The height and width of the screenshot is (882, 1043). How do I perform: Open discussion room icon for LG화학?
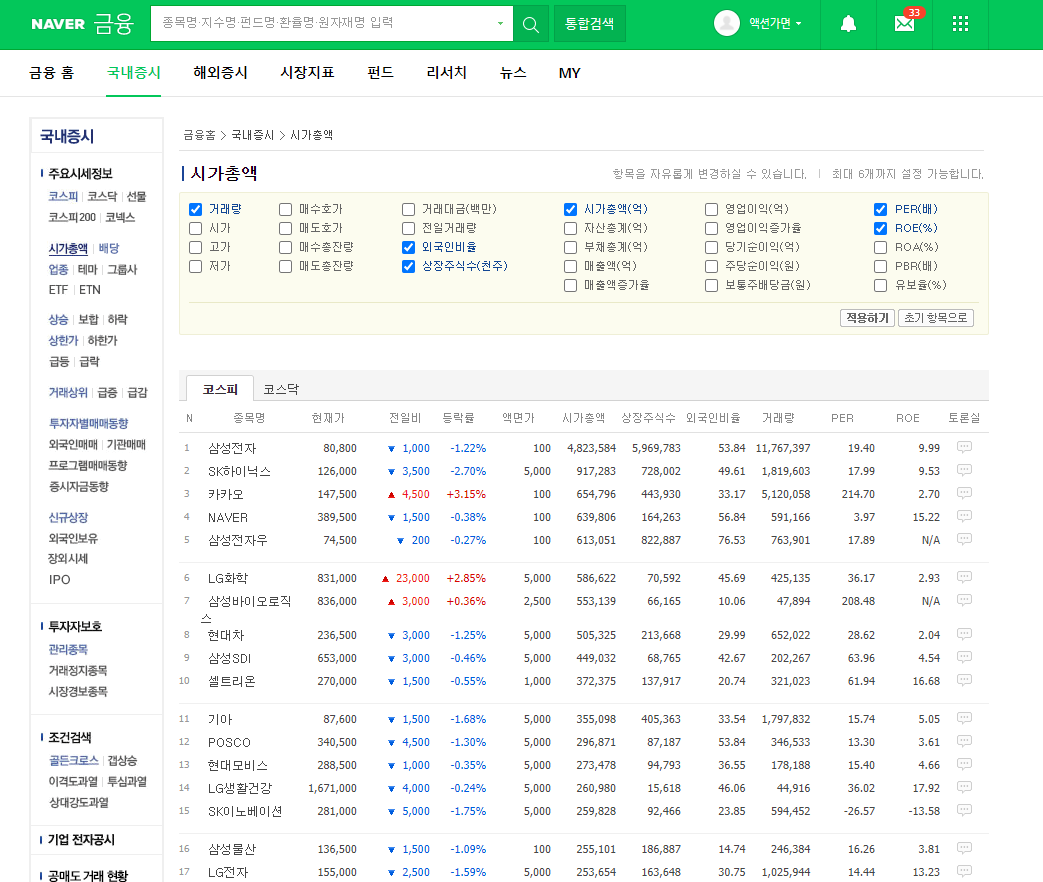pos(964,577)
